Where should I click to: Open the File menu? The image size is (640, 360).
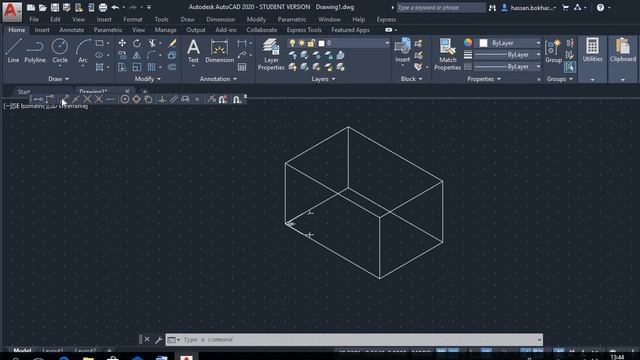pos(34,19)
